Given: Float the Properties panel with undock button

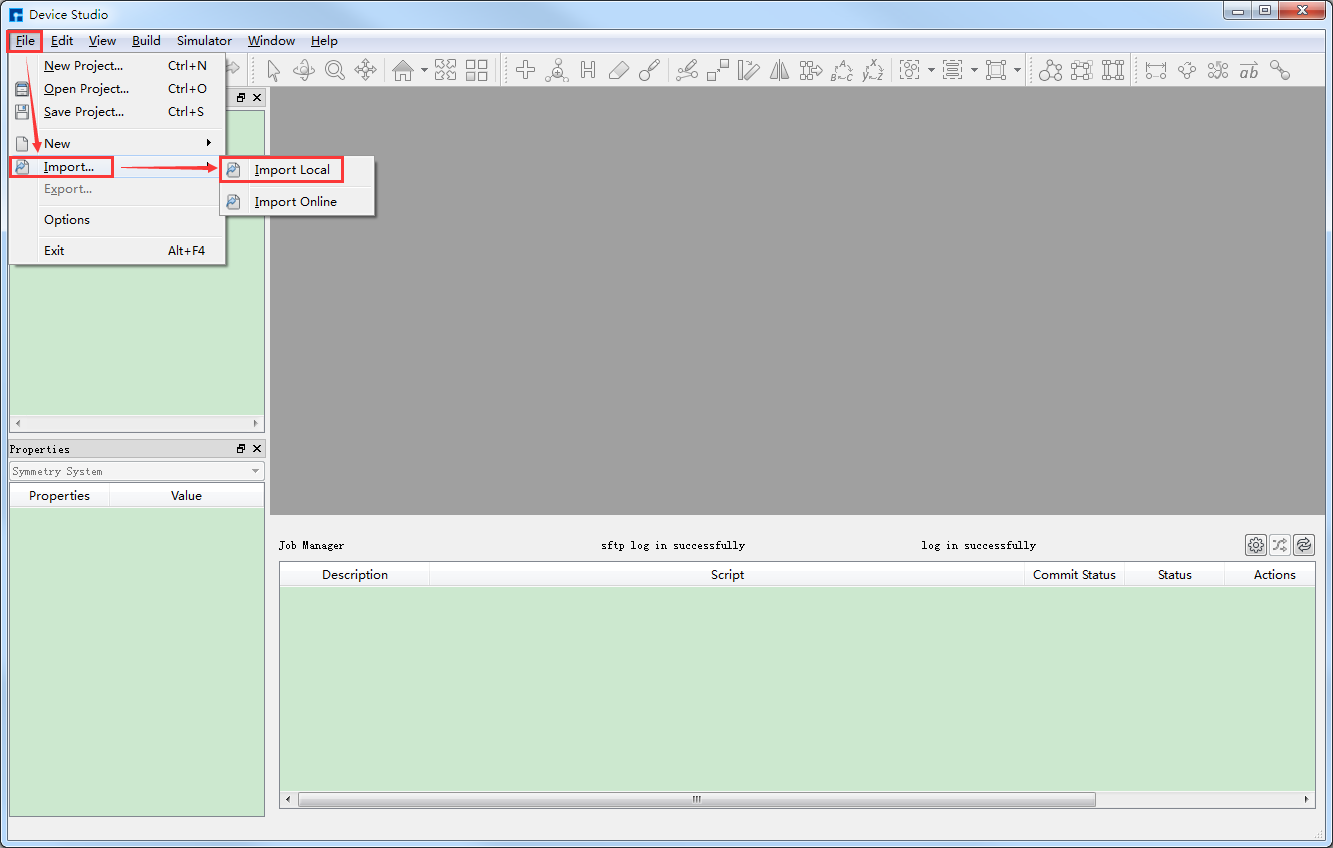Looking at the screenshot, I should 241,449.
